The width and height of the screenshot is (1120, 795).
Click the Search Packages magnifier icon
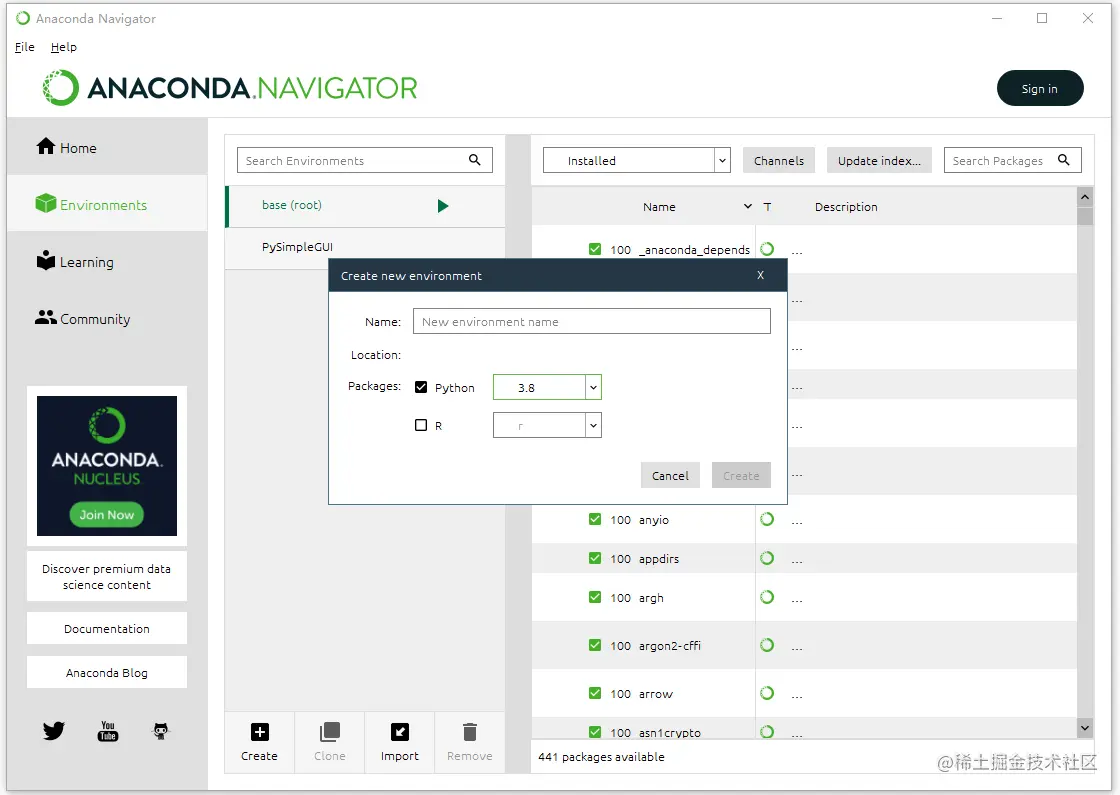click(x=1064, y=160)
